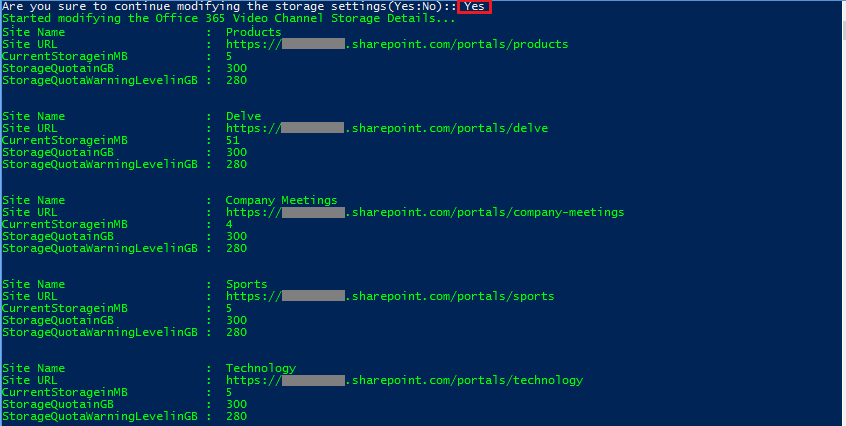Image resolution: width=846 pixels, height=426 pixels.
Task: Click the 'Started modifying' status line
Action: click(228, 18)
